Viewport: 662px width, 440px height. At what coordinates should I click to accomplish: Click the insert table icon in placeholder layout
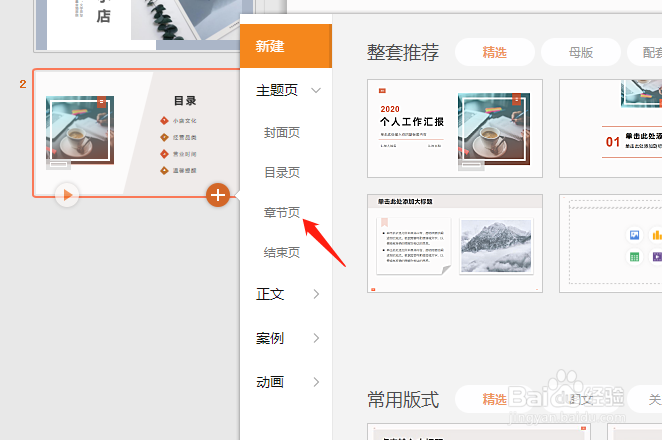[634, 257]
